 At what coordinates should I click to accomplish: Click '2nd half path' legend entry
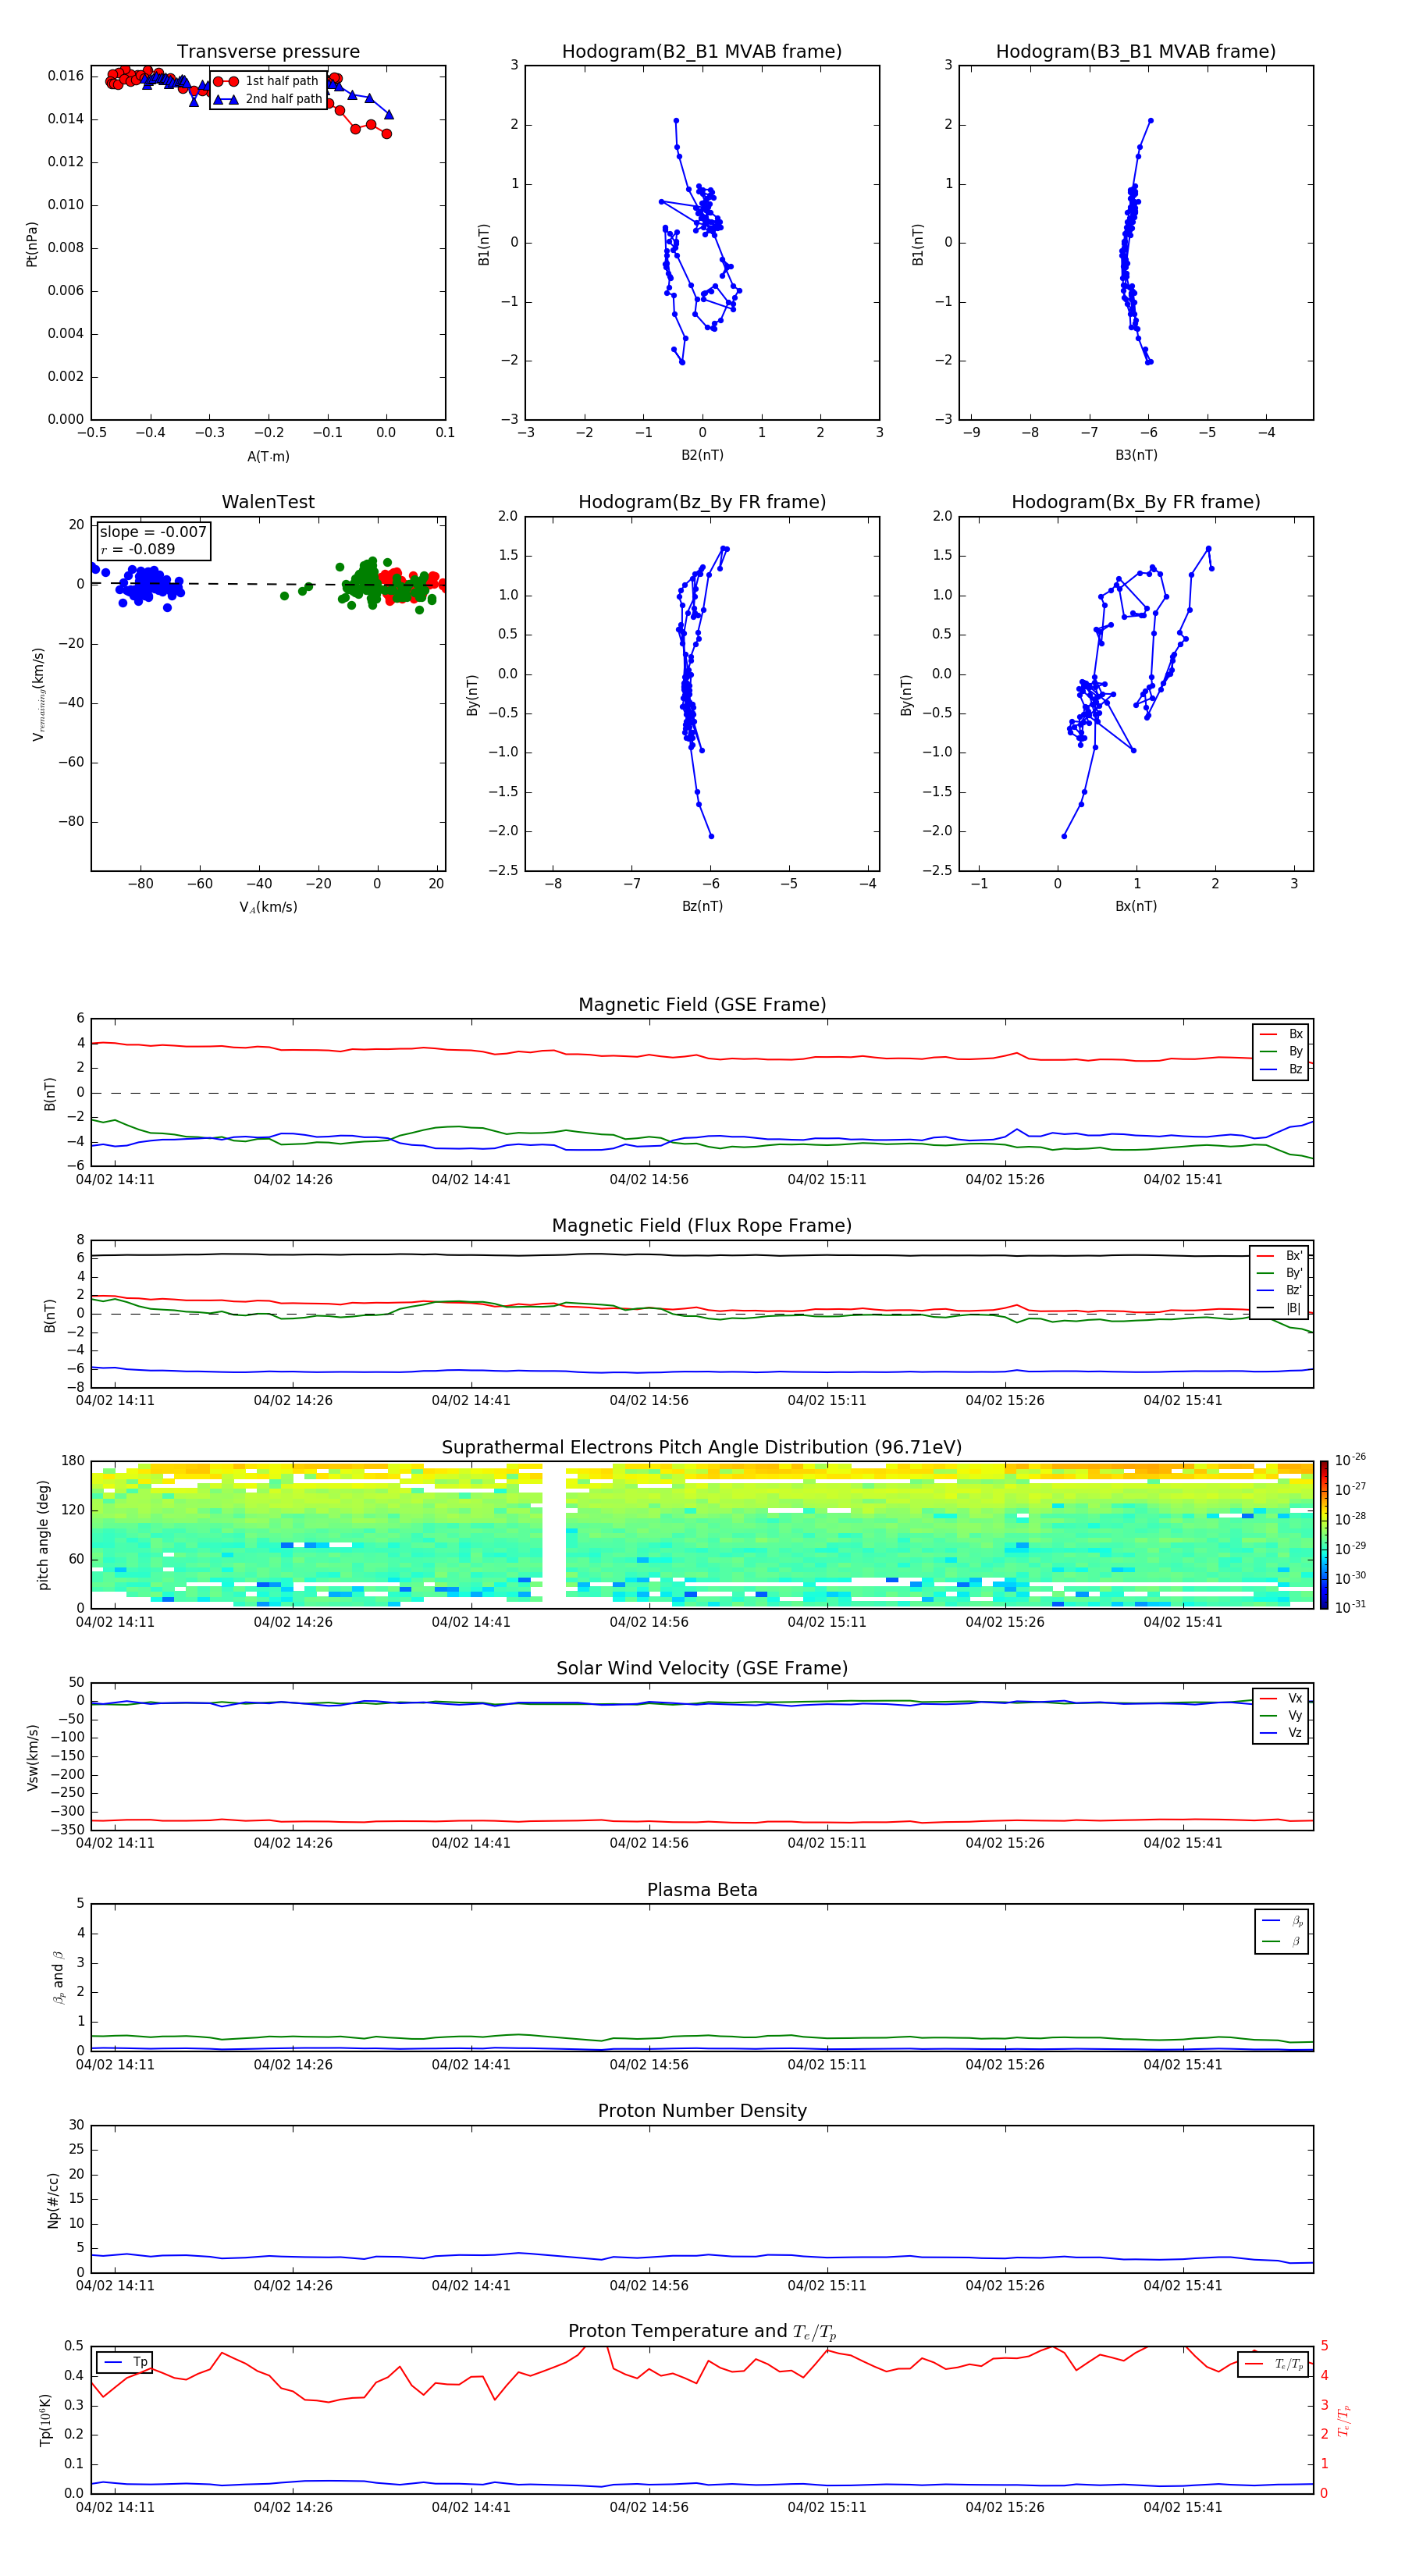point(267,99)
